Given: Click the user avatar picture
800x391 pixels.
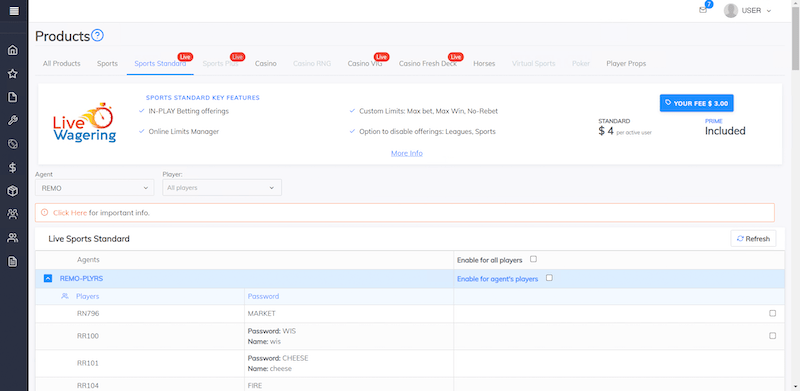Looking at the screenshot, I should click(731, 10).
